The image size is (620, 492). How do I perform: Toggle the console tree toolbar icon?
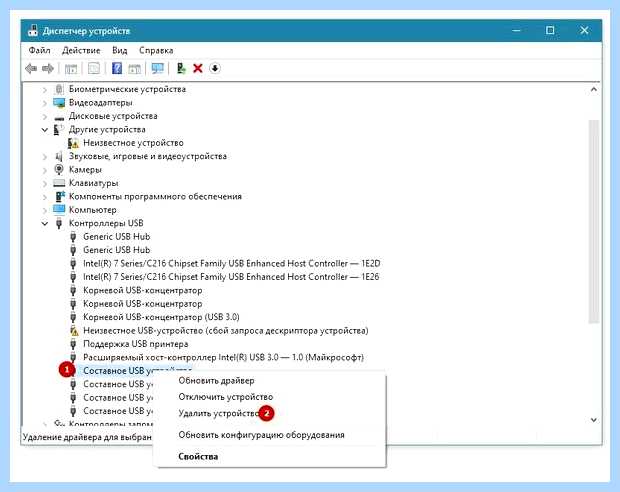pyautogui.click(x=71, y=68)
